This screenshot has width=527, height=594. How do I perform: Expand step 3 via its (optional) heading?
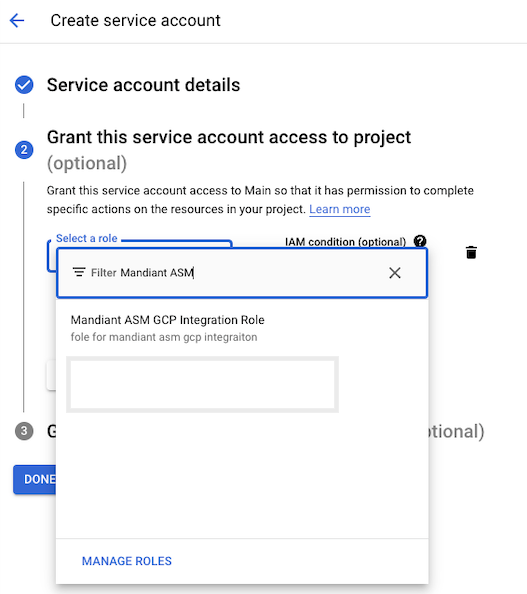click(x=456, y=431)
